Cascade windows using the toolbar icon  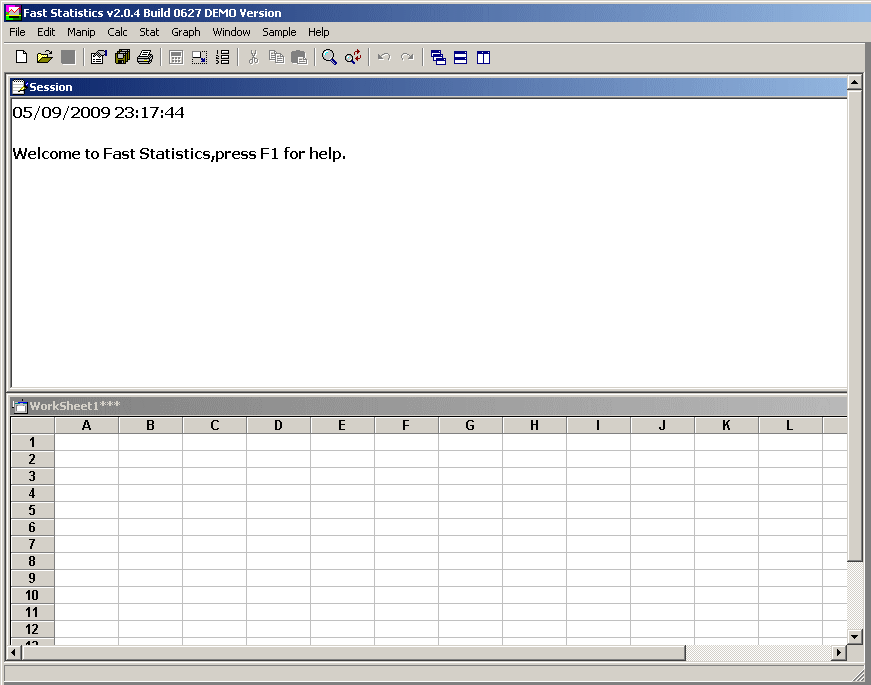coord(438,57)
